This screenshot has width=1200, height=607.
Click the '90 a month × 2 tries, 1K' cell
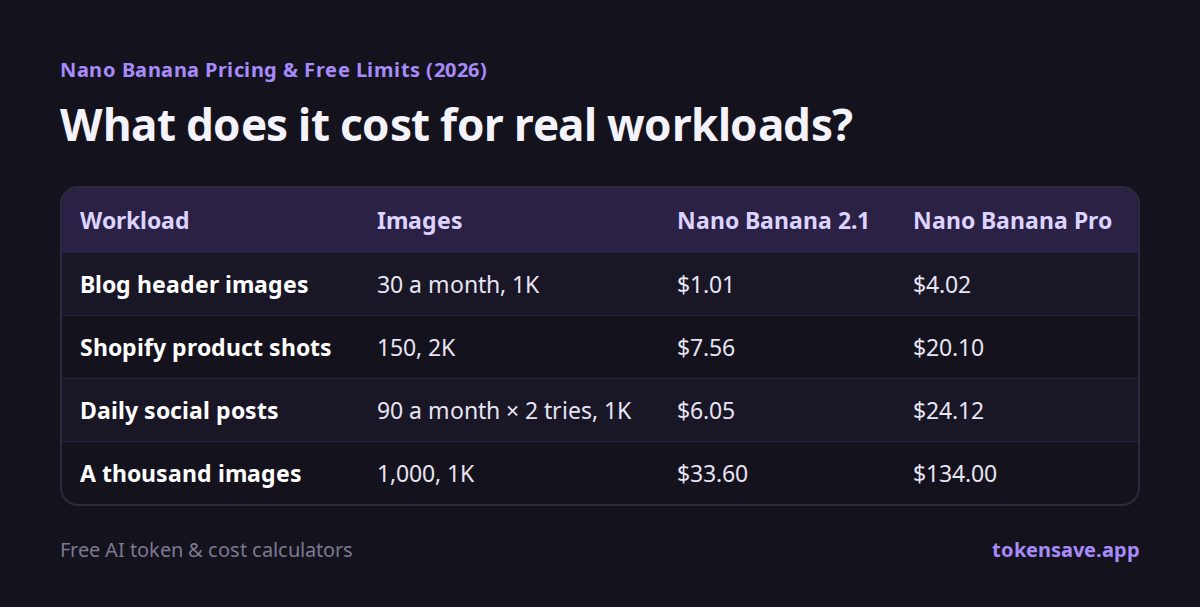[504, 411]
